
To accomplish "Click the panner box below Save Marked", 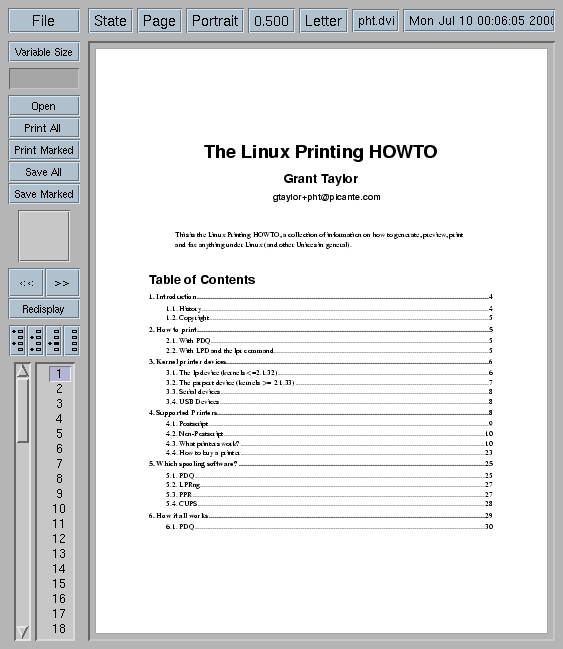I will (44, 236).
